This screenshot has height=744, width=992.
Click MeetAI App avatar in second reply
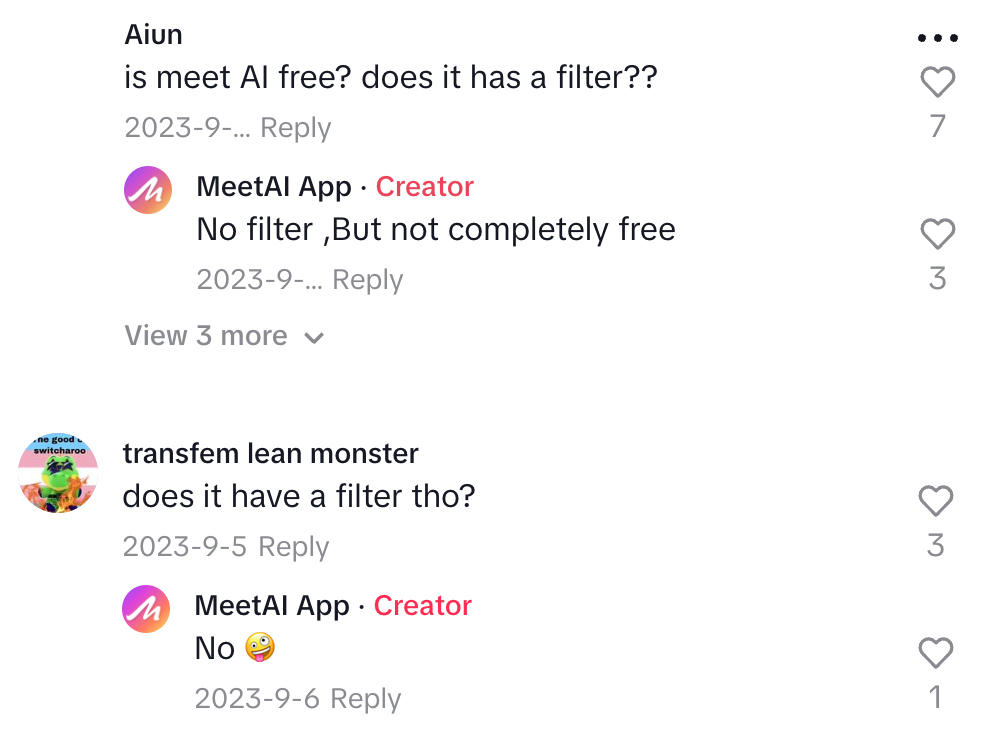[146, 609]
